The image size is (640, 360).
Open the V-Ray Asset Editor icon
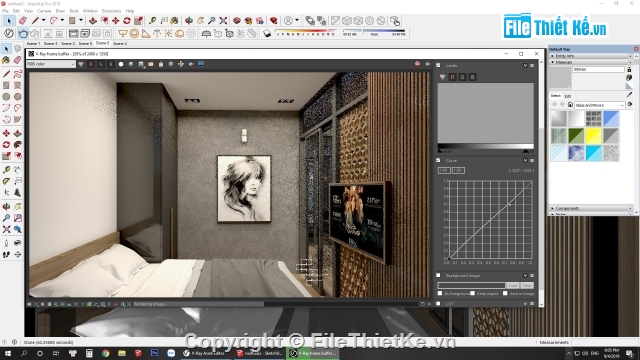pos(9,33)
